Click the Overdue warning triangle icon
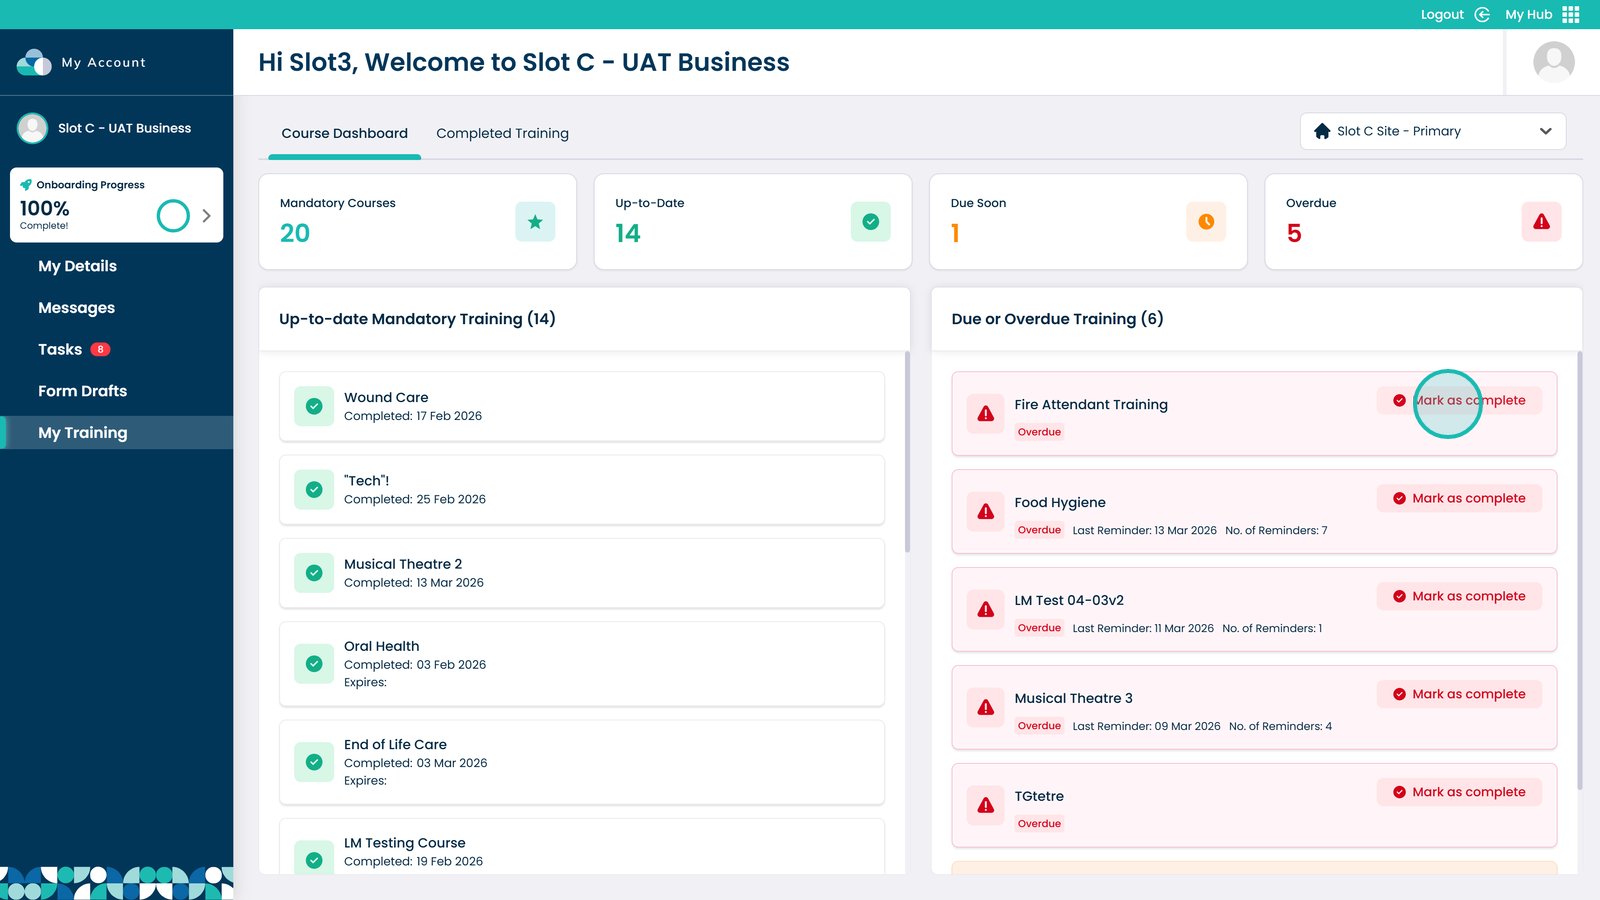 [1541, 222]
